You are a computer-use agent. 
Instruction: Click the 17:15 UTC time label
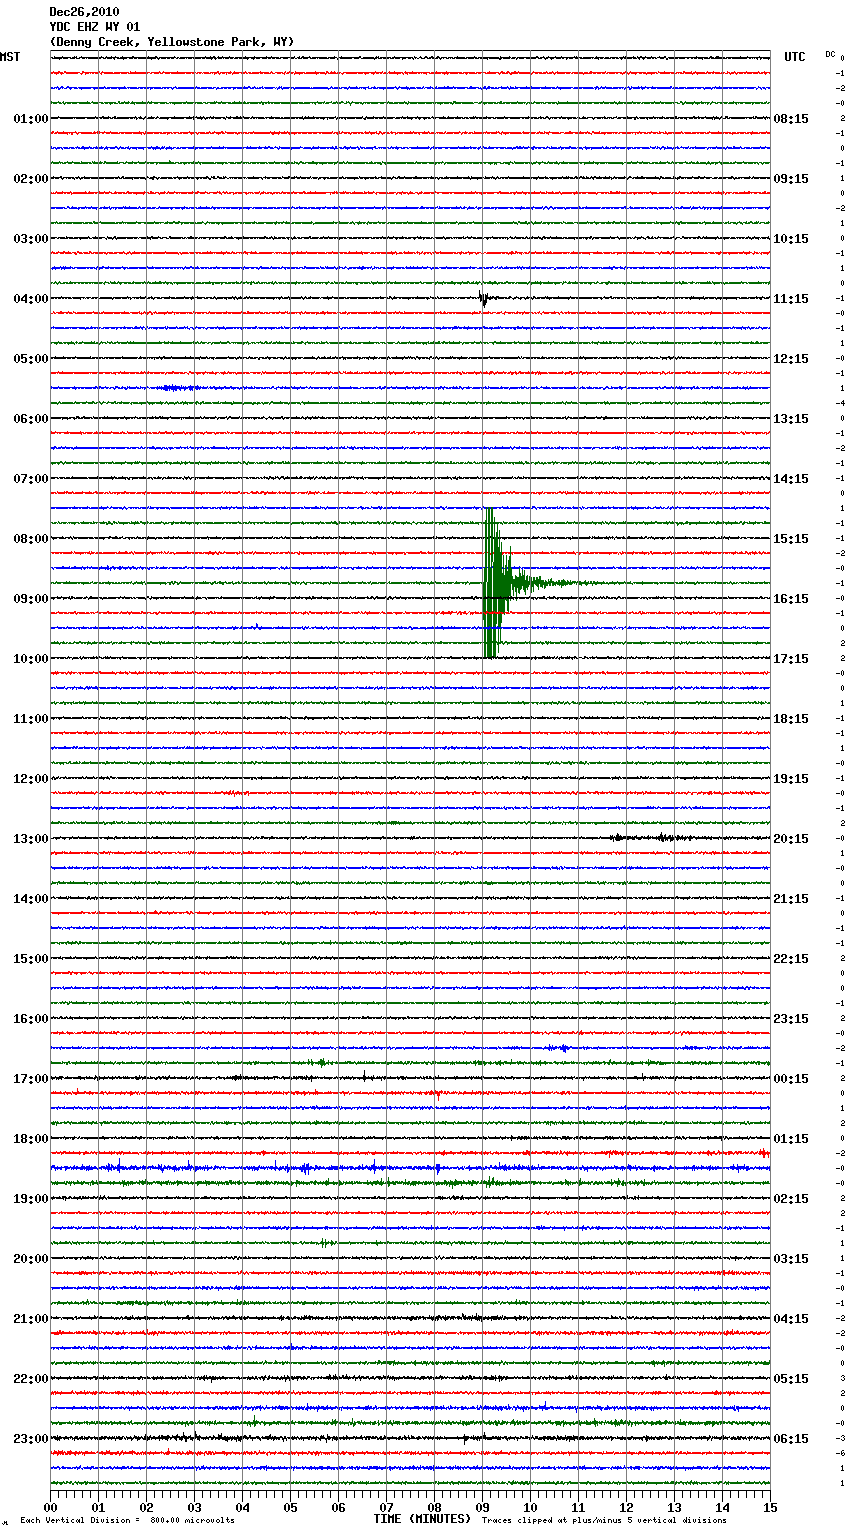(x=791, y=659)
